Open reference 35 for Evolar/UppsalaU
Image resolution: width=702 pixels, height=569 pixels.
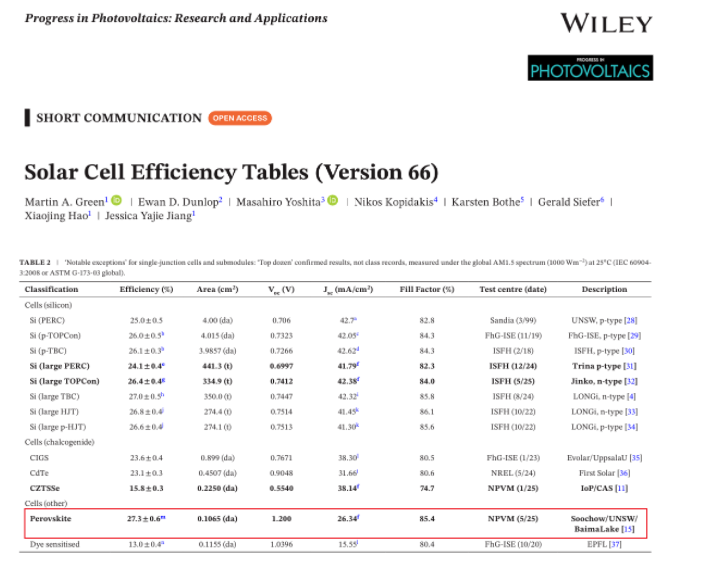pos(636,458)
